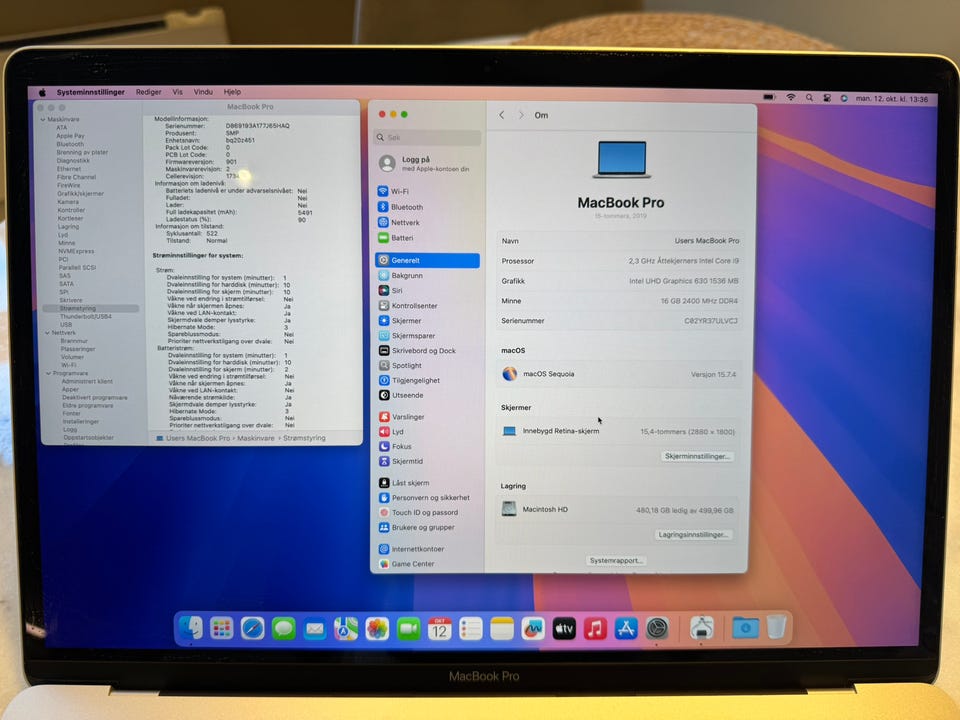This screenshot has height=720, width=960.
Task: Open the Hjelp menu
Action: (232, 92)
